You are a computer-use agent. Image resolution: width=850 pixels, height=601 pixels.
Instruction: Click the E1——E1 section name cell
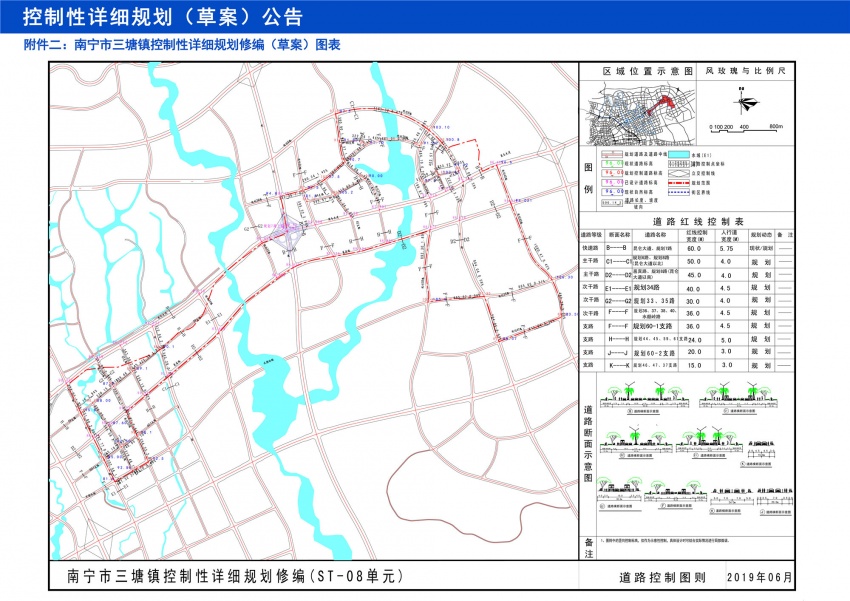tap(617, 288)
